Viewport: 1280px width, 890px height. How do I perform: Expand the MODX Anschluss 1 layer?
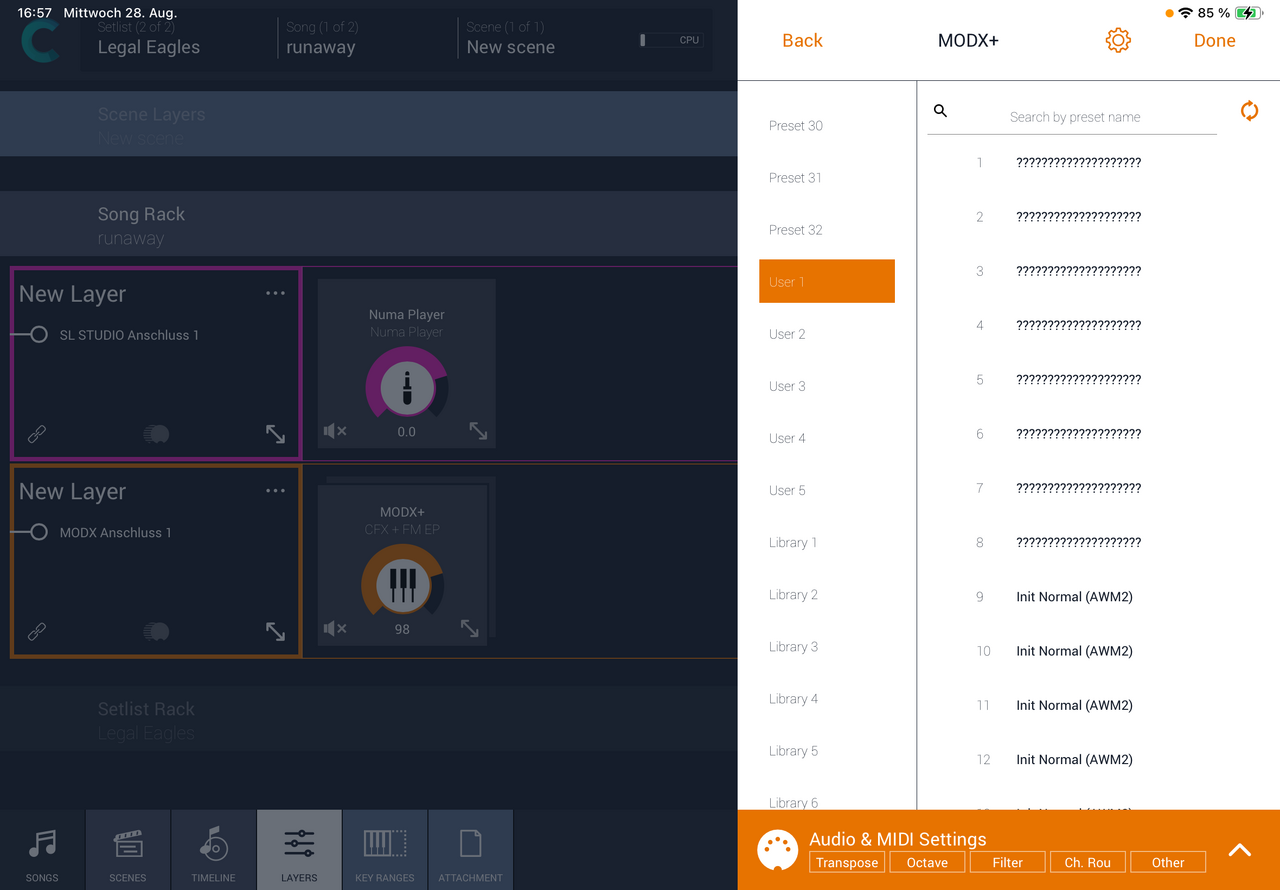275,631
